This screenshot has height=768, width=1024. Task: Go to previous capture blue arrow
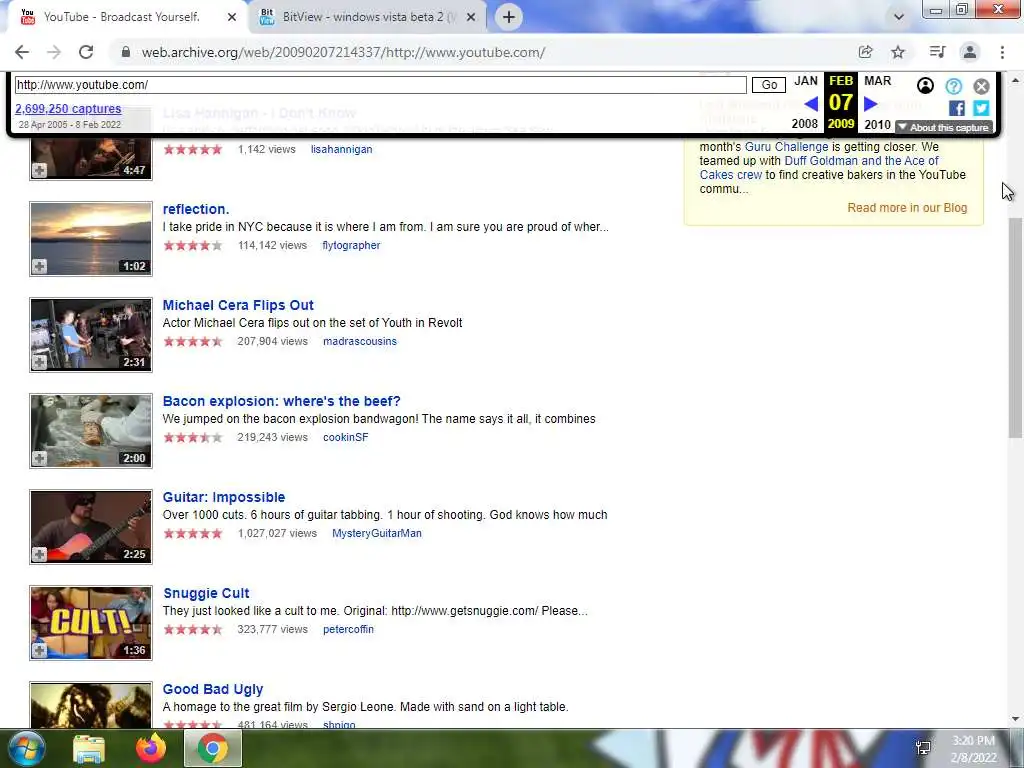coord(811,103)
